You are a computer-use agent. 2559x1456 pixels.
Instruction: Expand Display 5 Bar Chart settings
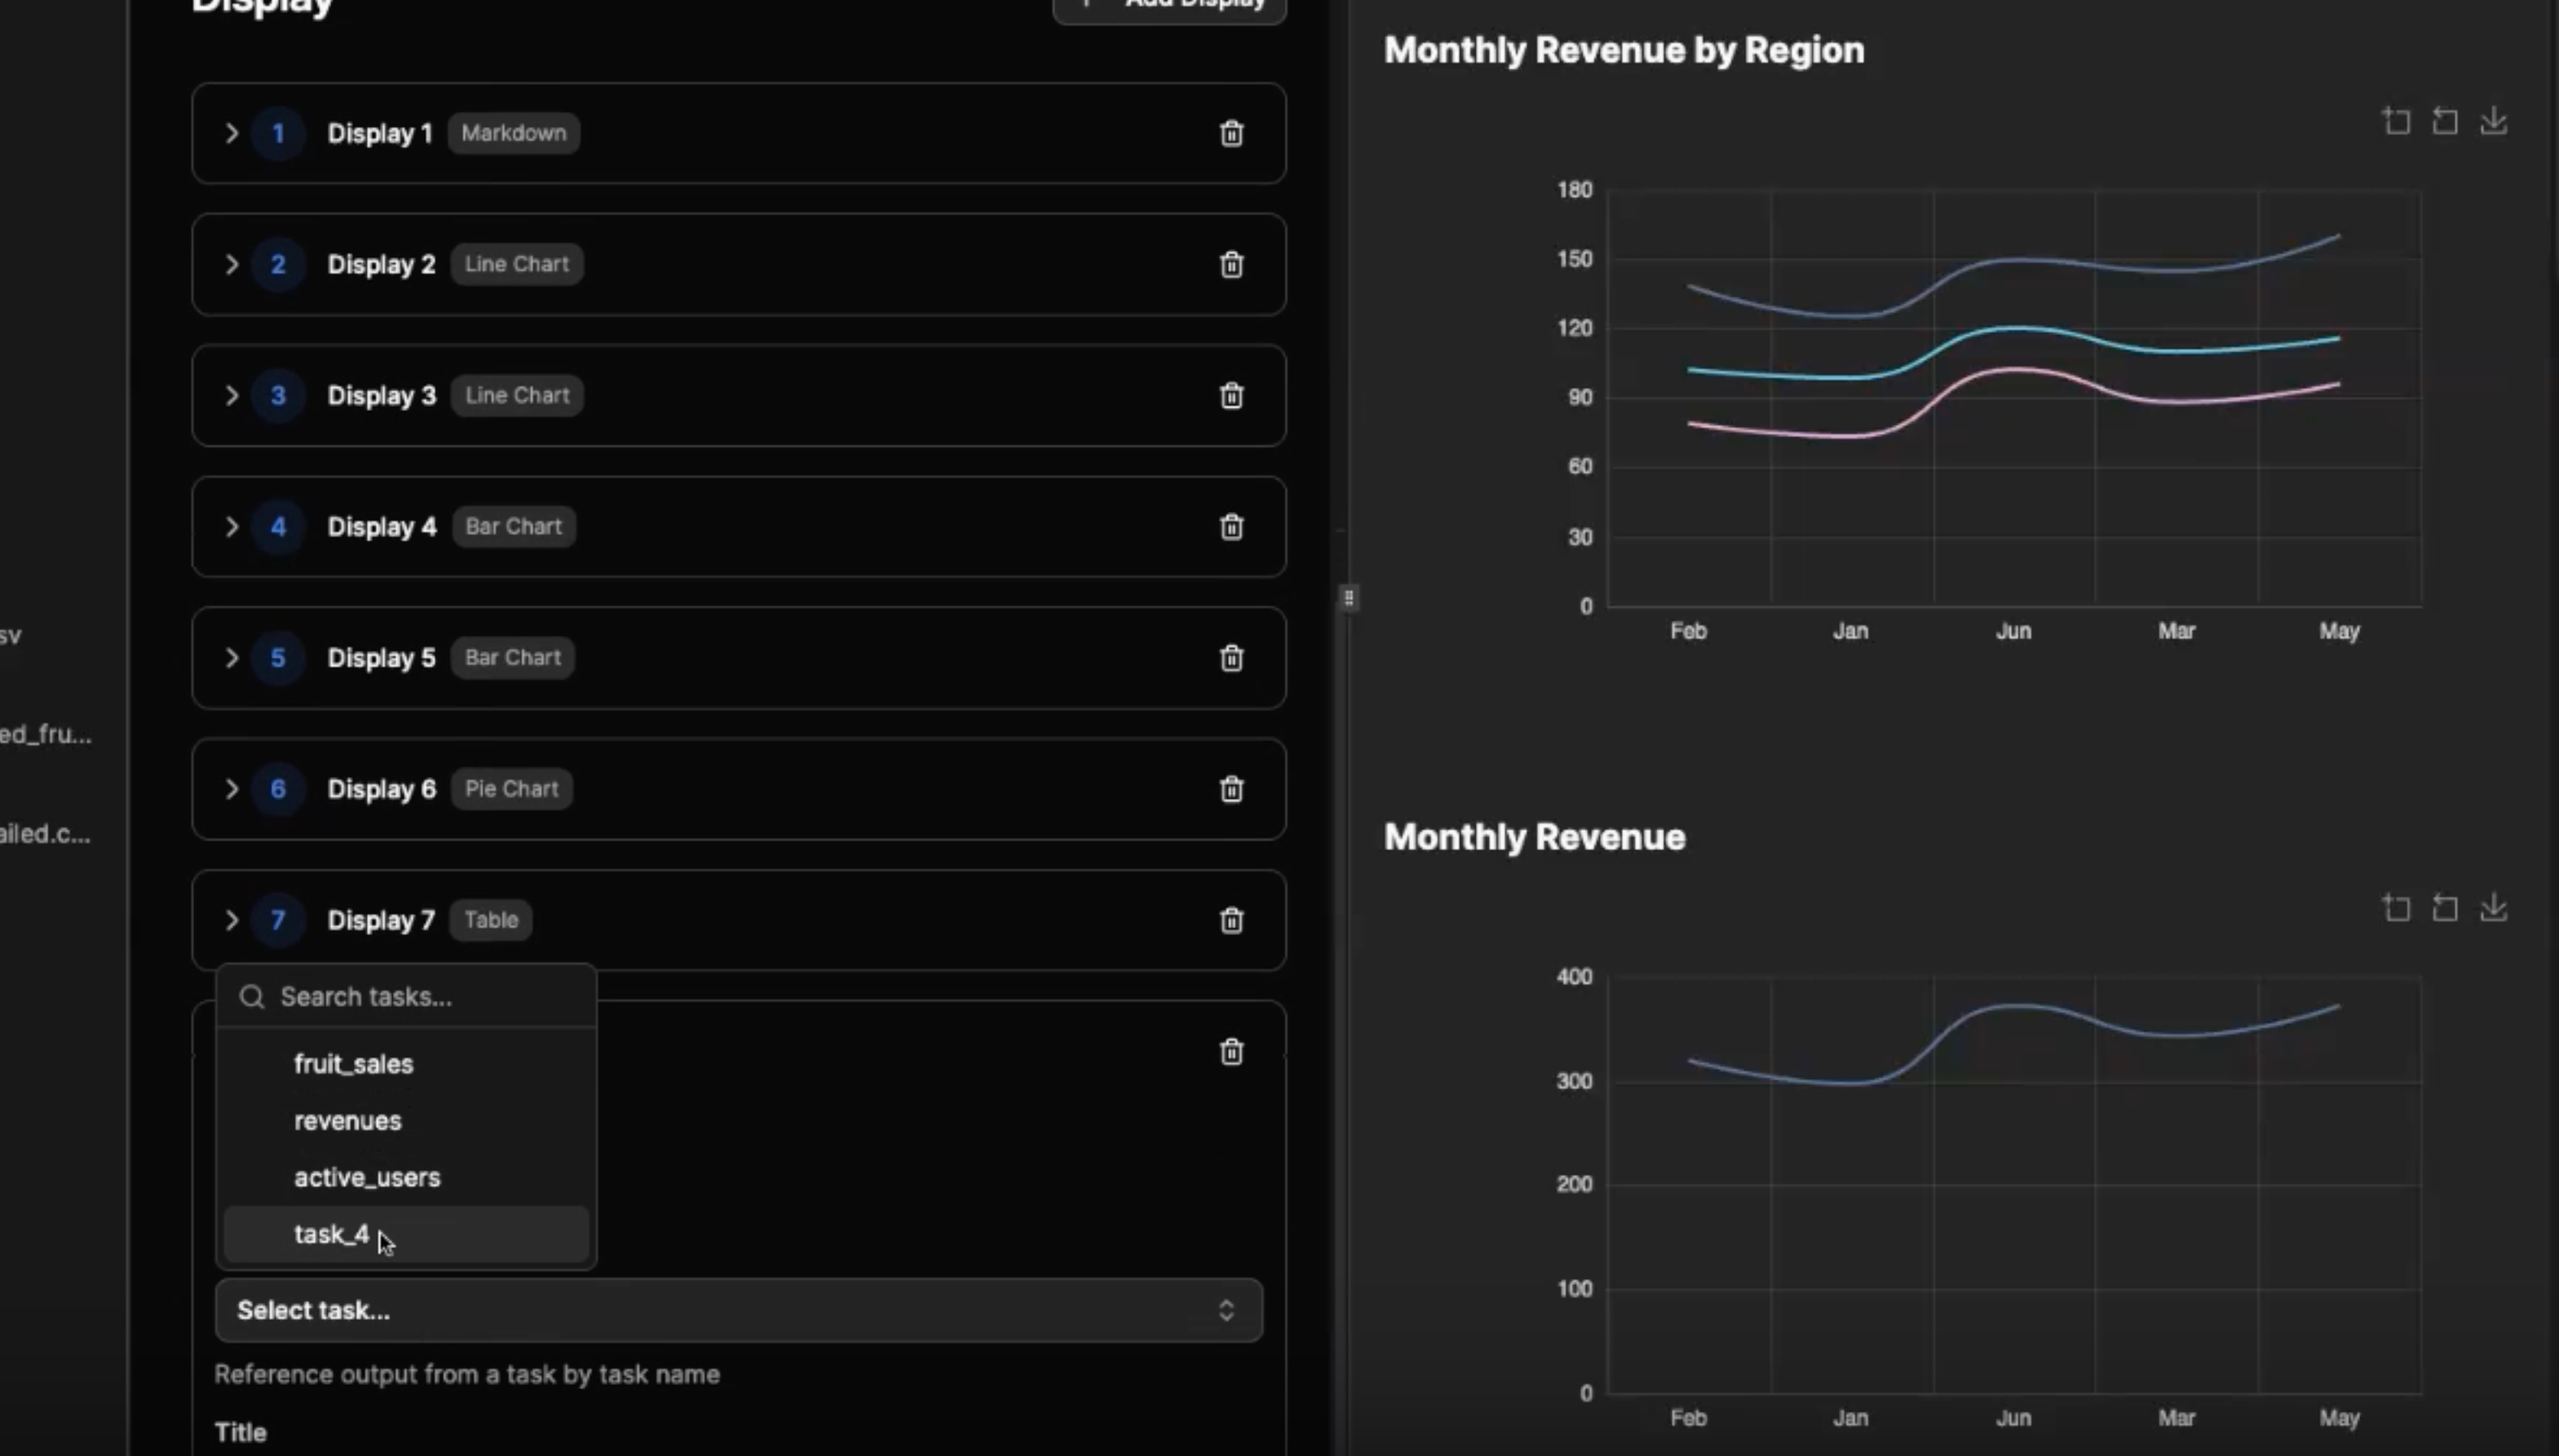[231, 658]
